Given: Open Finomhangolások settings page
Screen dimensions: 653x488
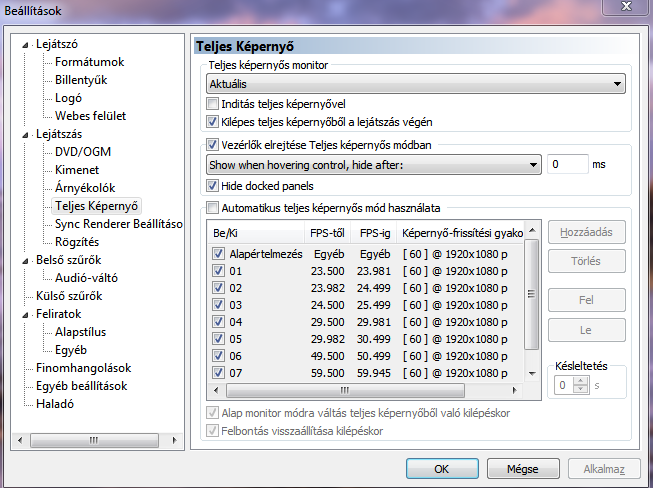Looking at the screenshot, I should 83,368.
